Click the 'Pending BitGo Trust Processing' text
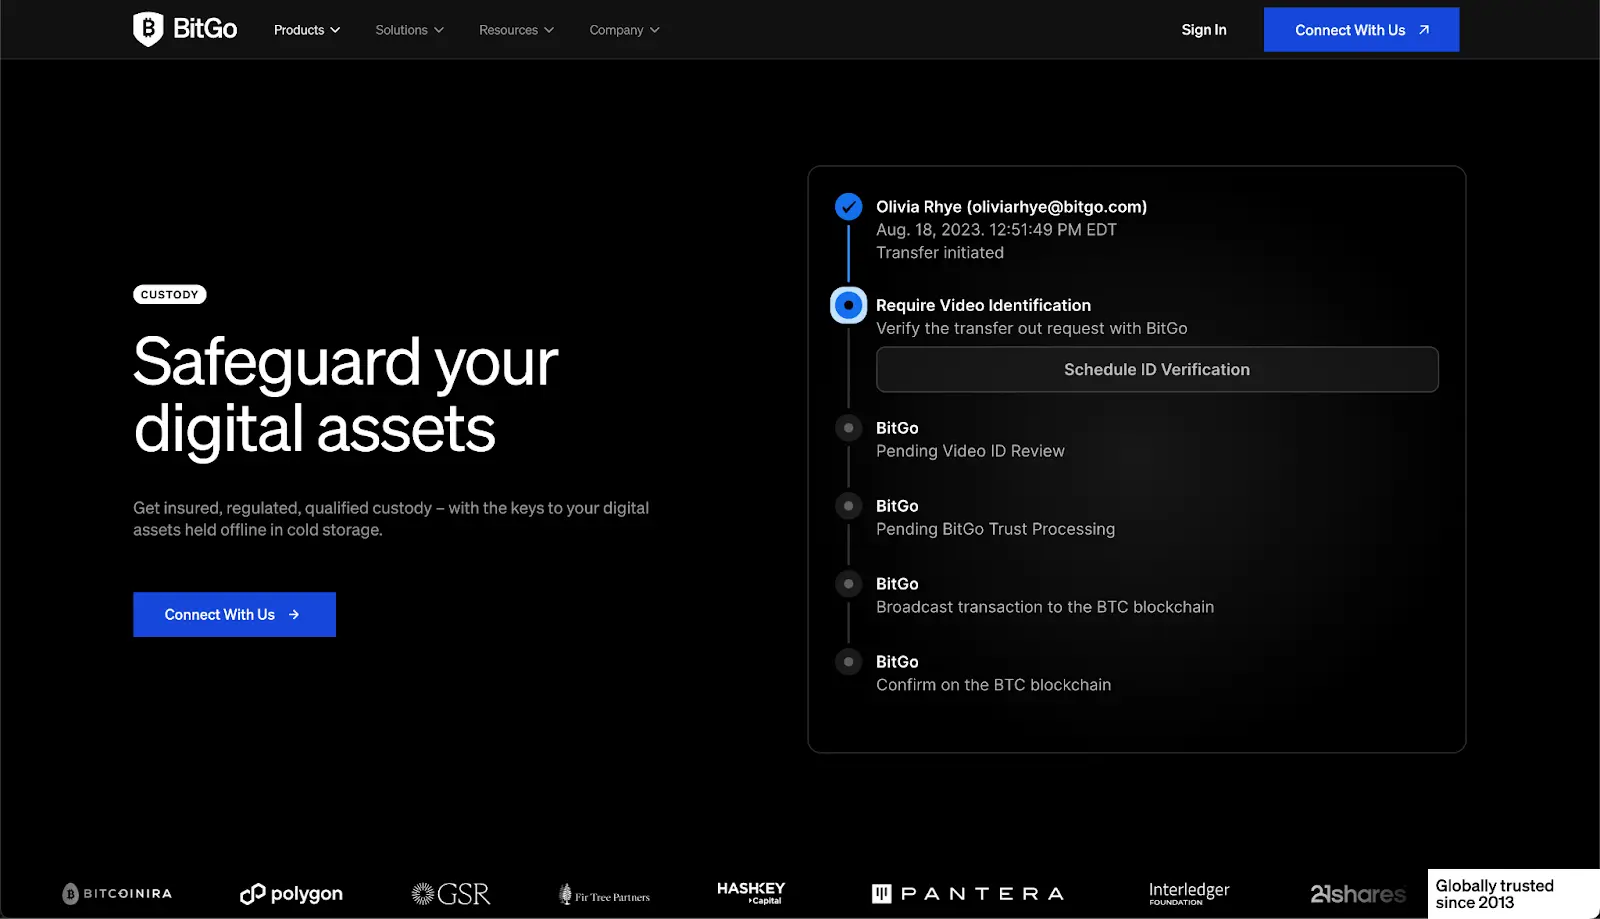 tap(995, 529)
